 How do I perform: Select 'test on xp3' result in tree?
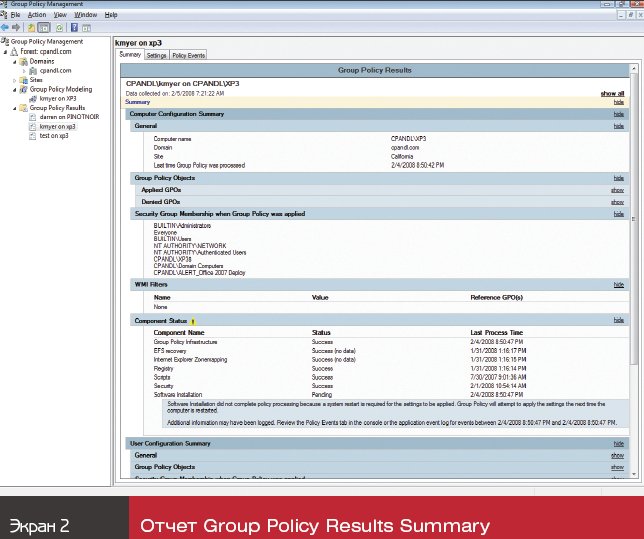pyautogui.click(x=56, y=135)
